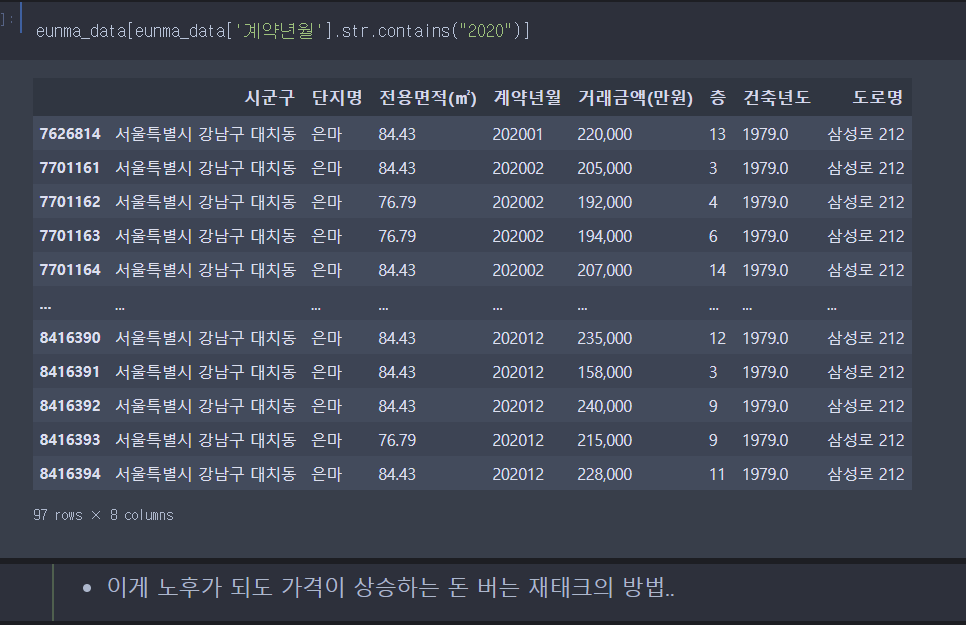Click the 전용면적(㎡) column header
Screen dimensions: 966x627
pyautogui.click(x=428, y=97)
